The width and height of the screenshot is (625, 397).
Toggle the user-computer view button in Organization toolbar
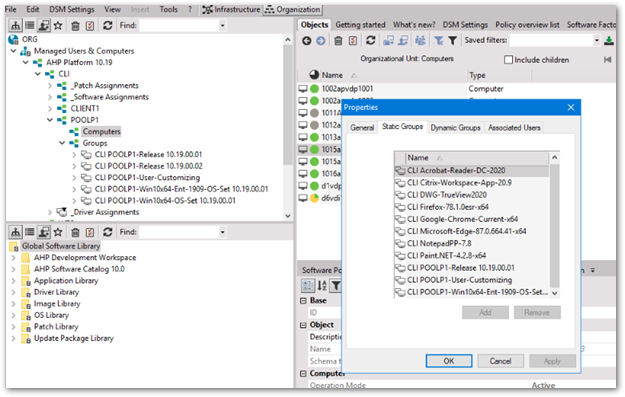click(x=44, y=26)
